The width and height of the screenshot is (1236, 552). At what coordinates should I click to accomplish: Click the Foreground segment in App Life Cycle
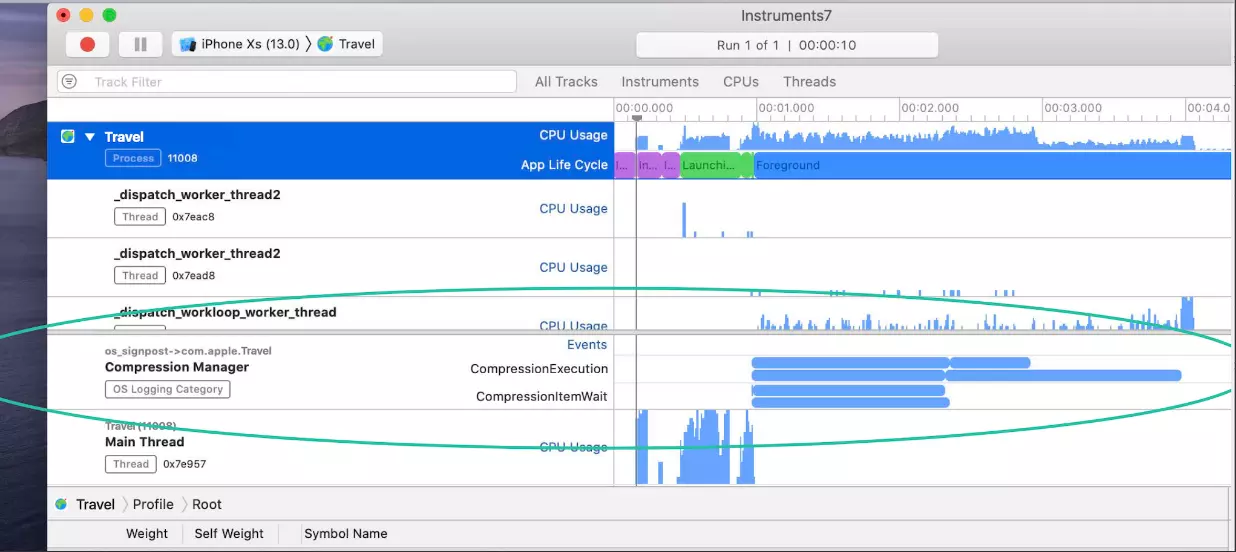click(992, 165)
